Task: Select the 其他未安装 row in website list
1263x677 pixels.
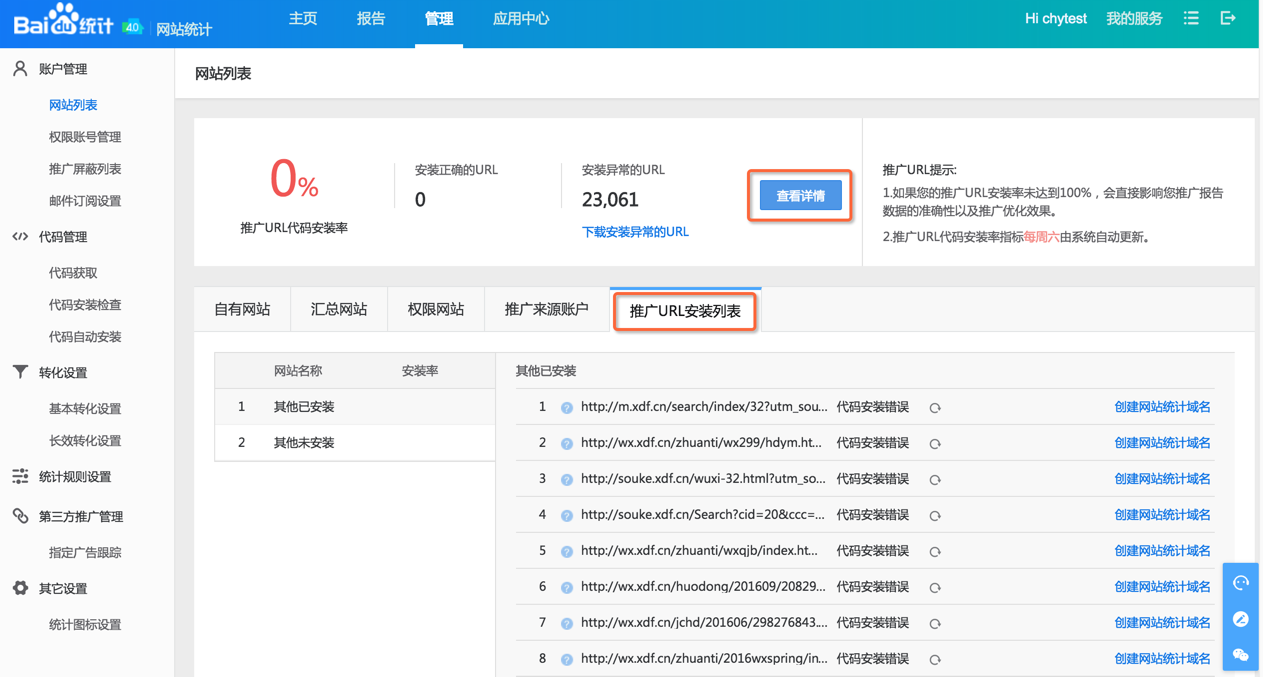Action: [304, 443]
